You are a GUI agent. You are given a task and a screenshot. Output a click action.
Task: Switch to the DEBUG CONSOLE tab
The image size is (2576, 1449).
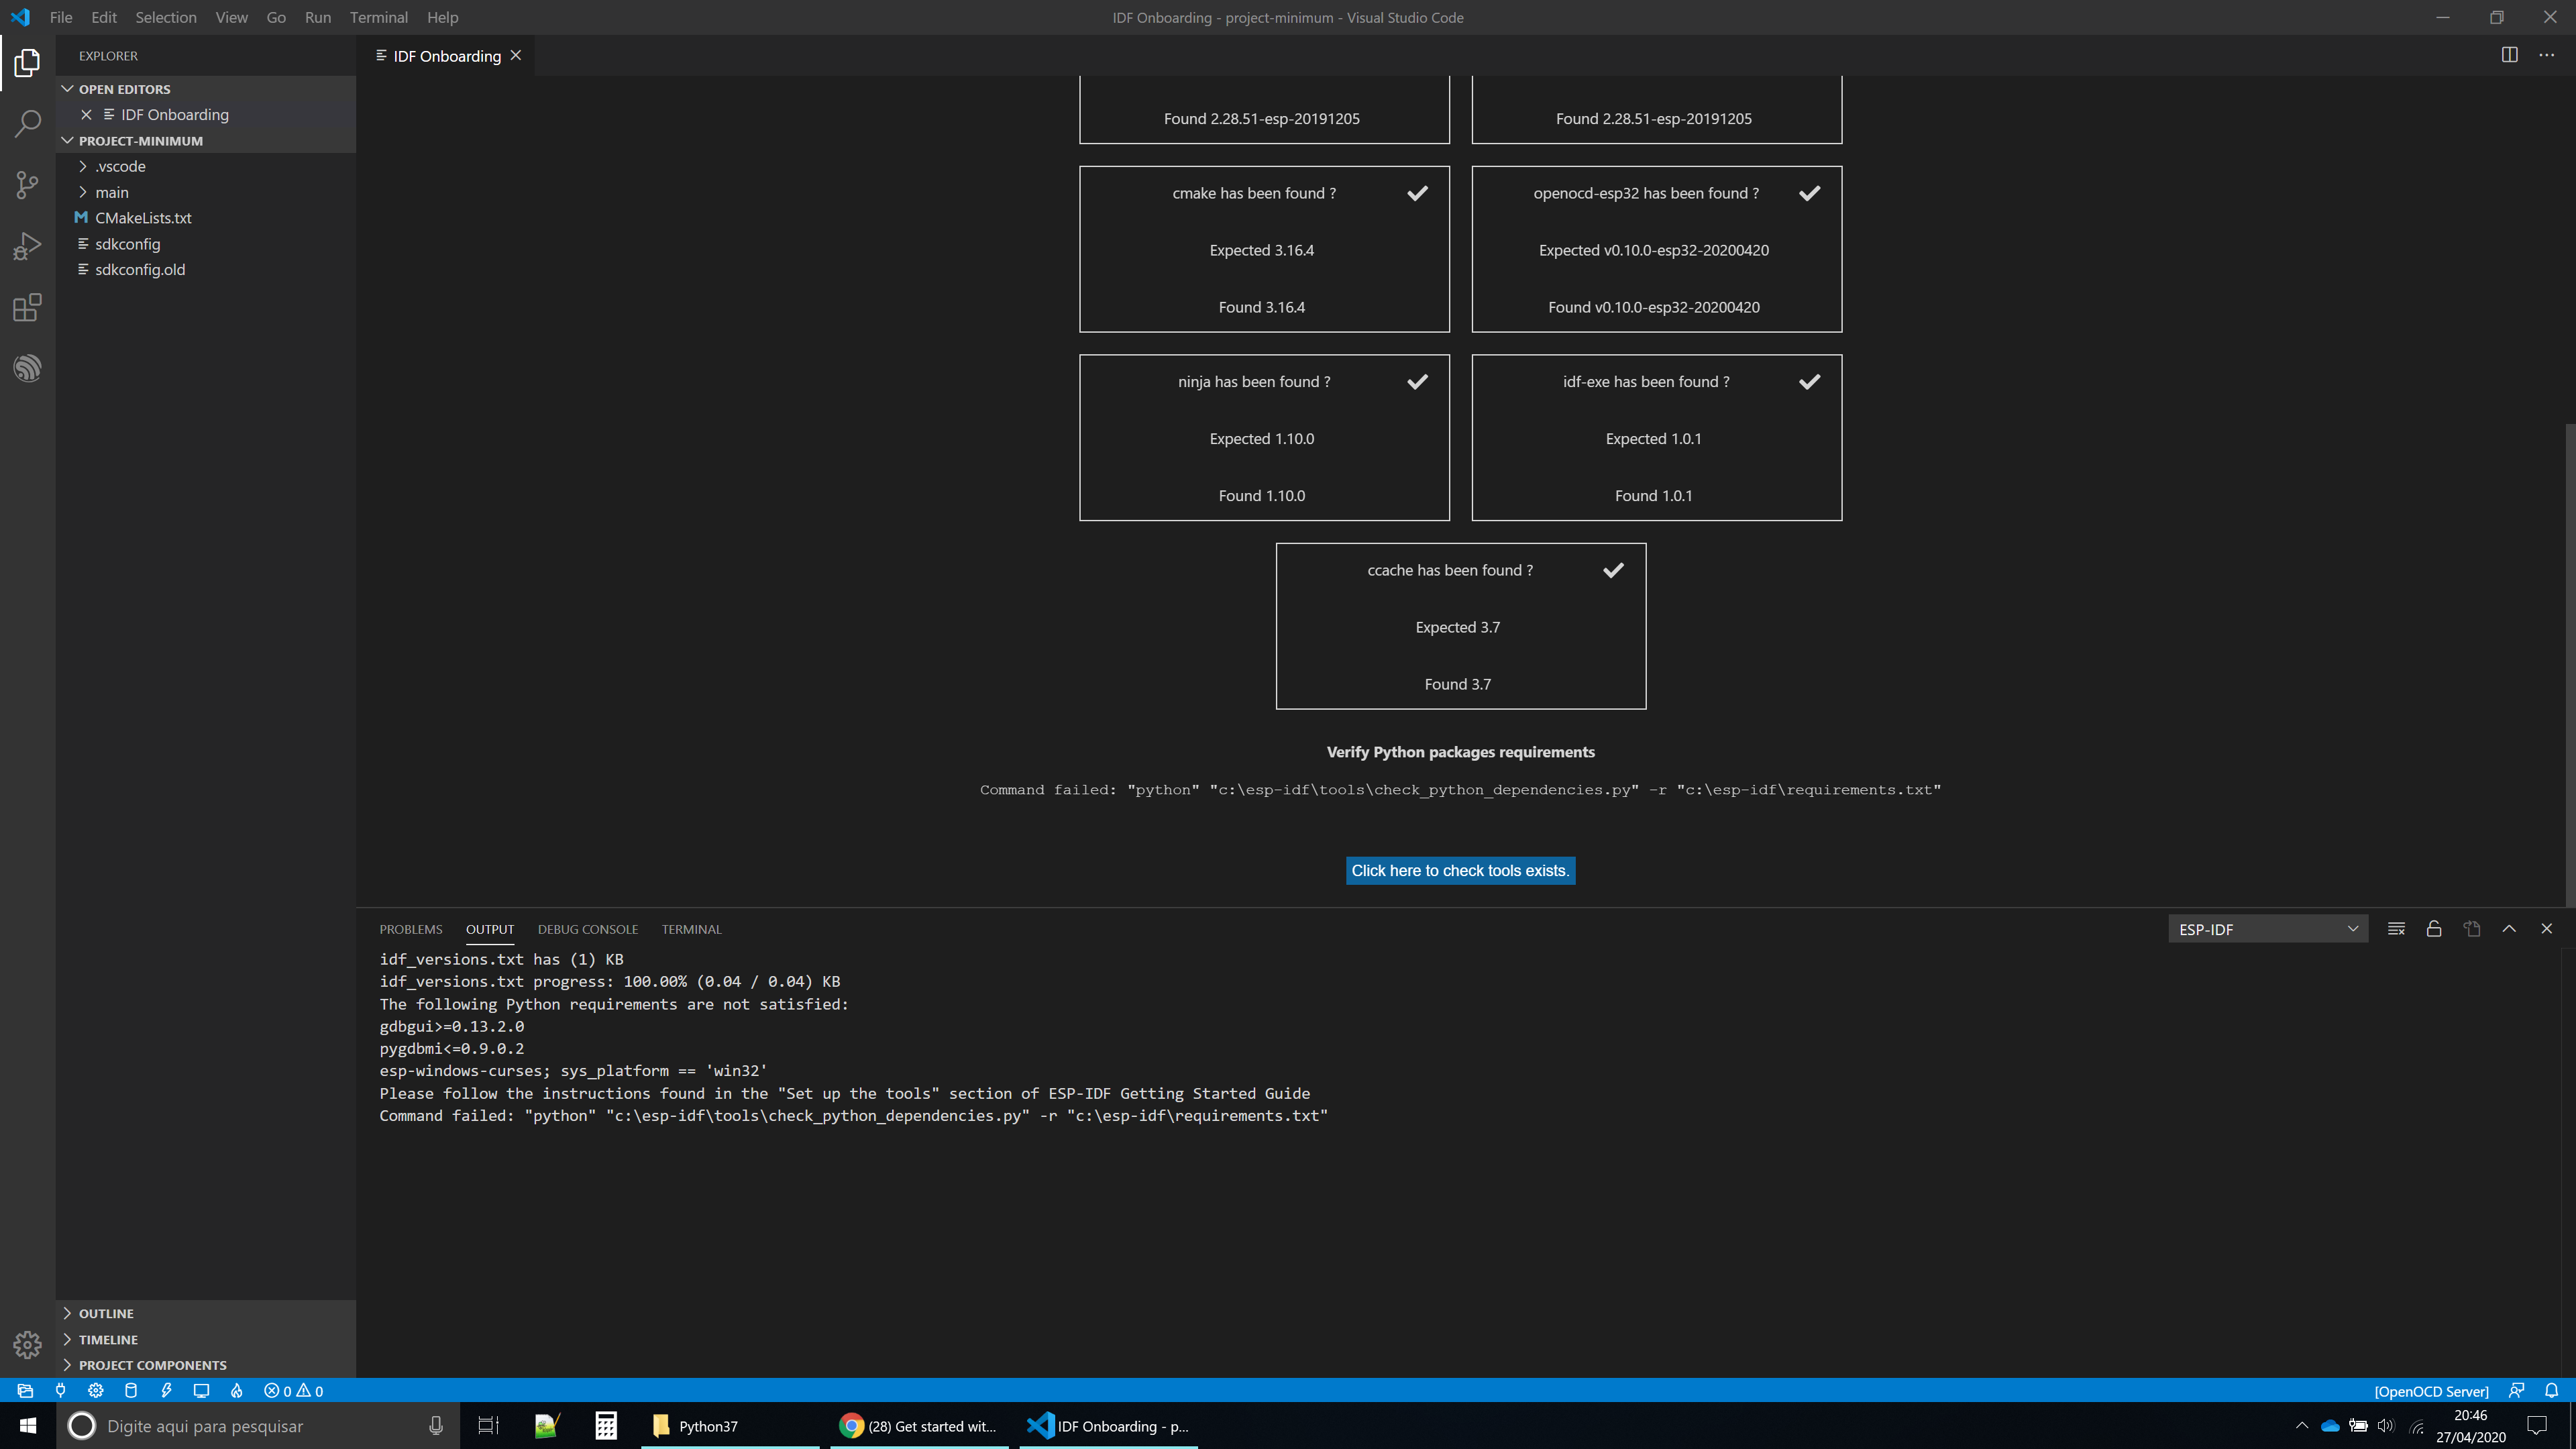click(x=588, y=929)
